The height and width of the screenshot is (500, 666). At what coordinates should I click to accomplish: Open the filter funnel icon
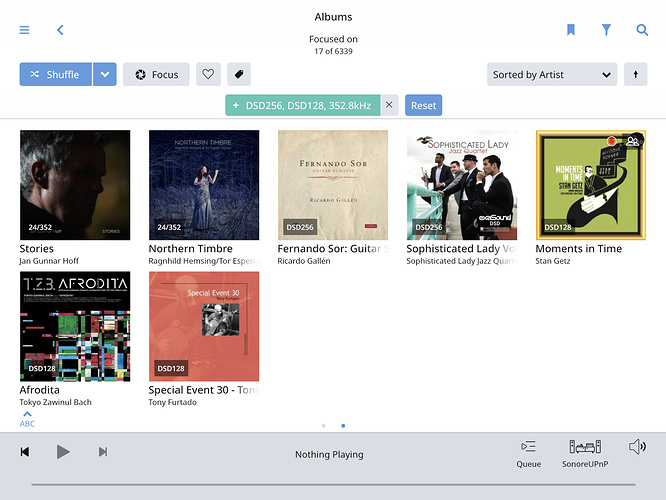pos(606,30)
